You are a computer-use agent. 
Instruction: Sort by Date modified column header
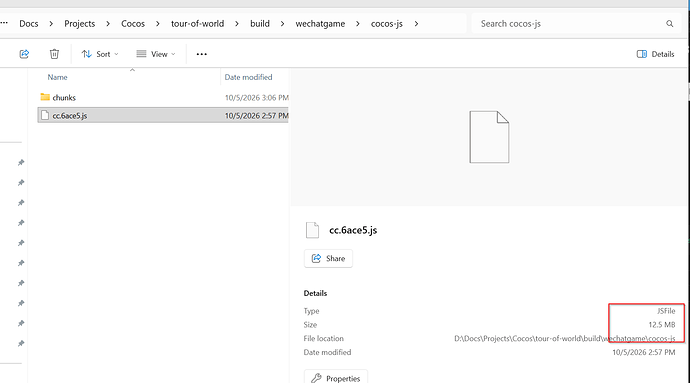coord(249,77)
